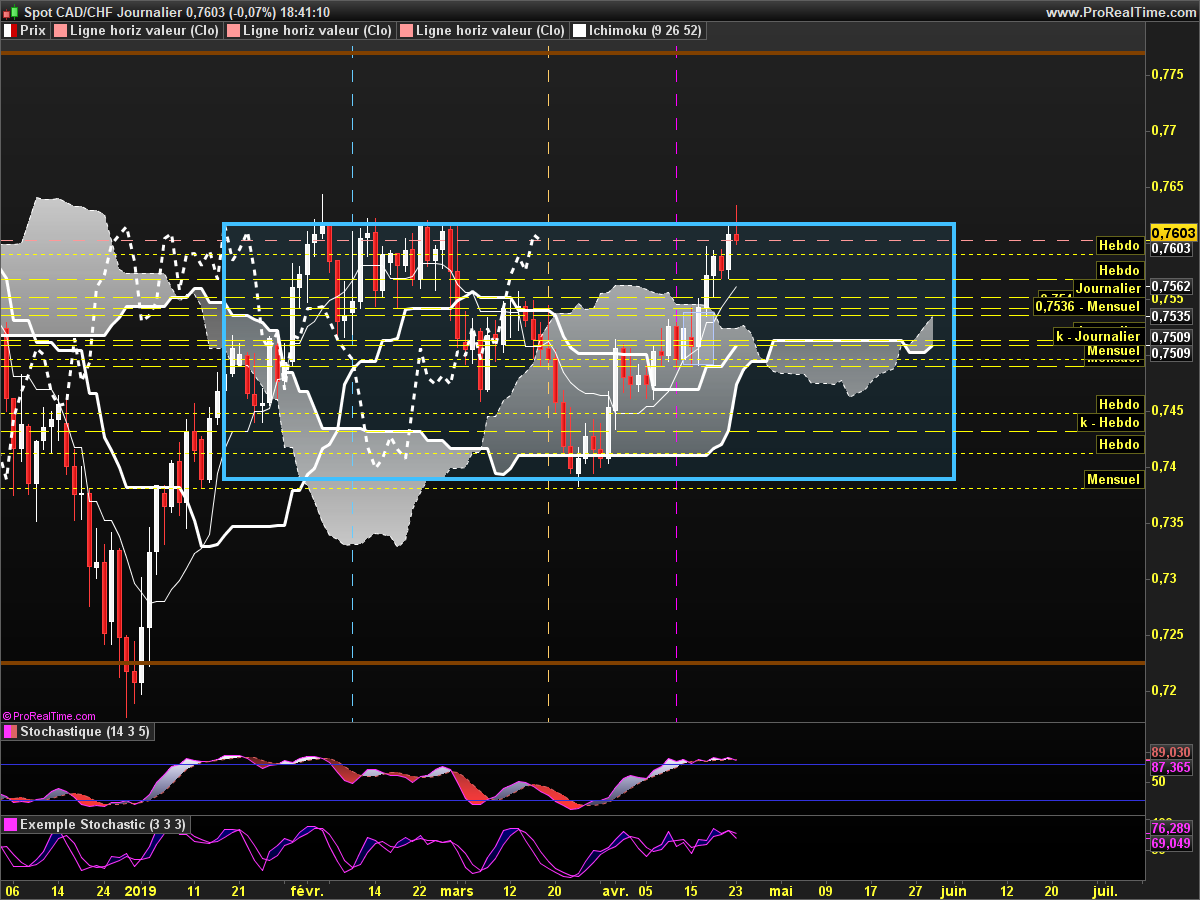Click the 50 level on stochastic scale

pyautogui.click(x=1159, y=782)
